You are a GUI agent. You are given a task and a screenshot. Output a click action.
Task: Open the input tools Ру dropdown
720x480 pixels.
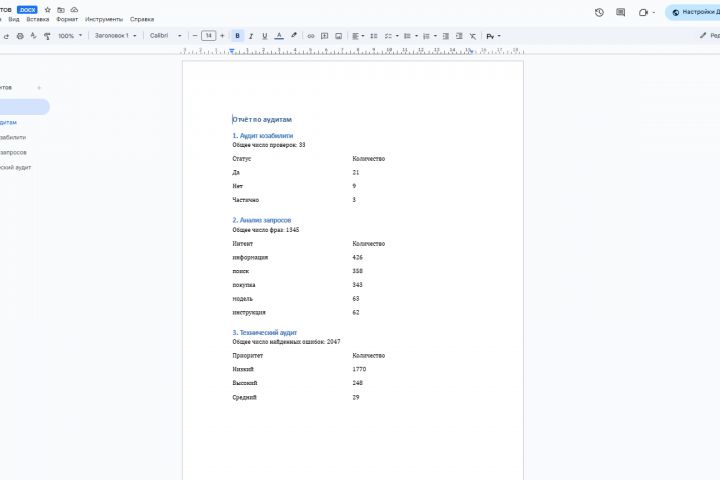click(x=493, y=36)
